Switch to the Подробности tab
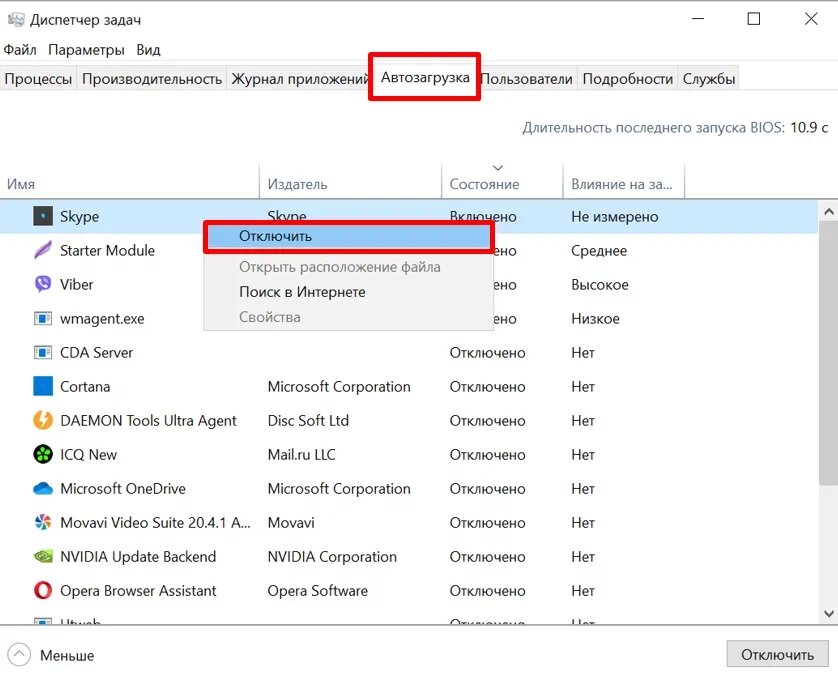The height and width of the screenshot is (684, 838). tap(627, 79)
